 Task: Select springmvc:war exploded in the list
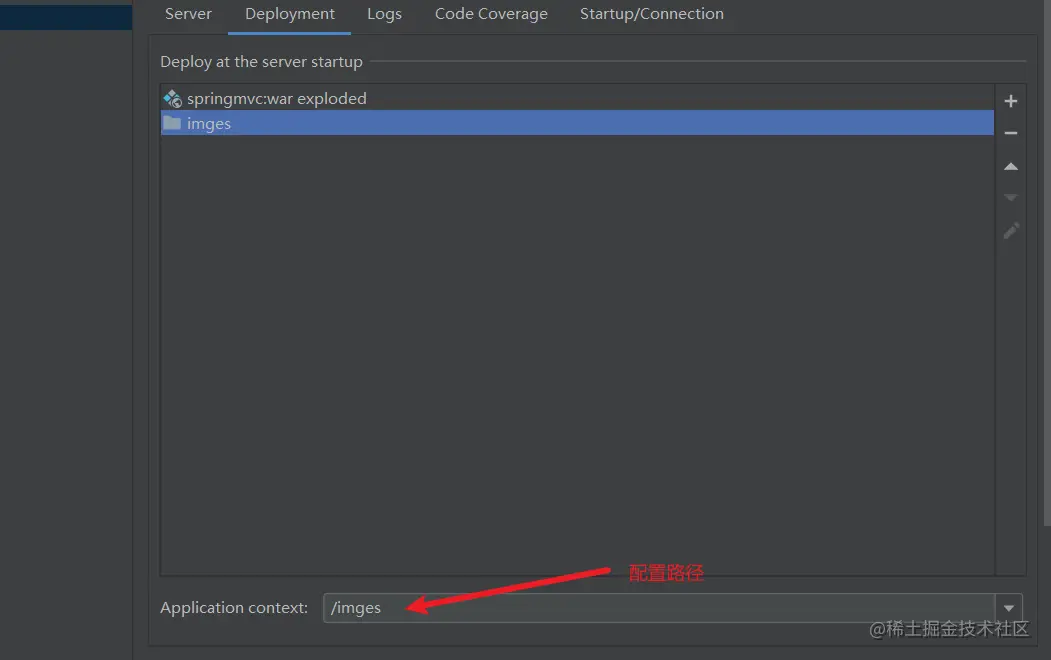tap(577, 98)
